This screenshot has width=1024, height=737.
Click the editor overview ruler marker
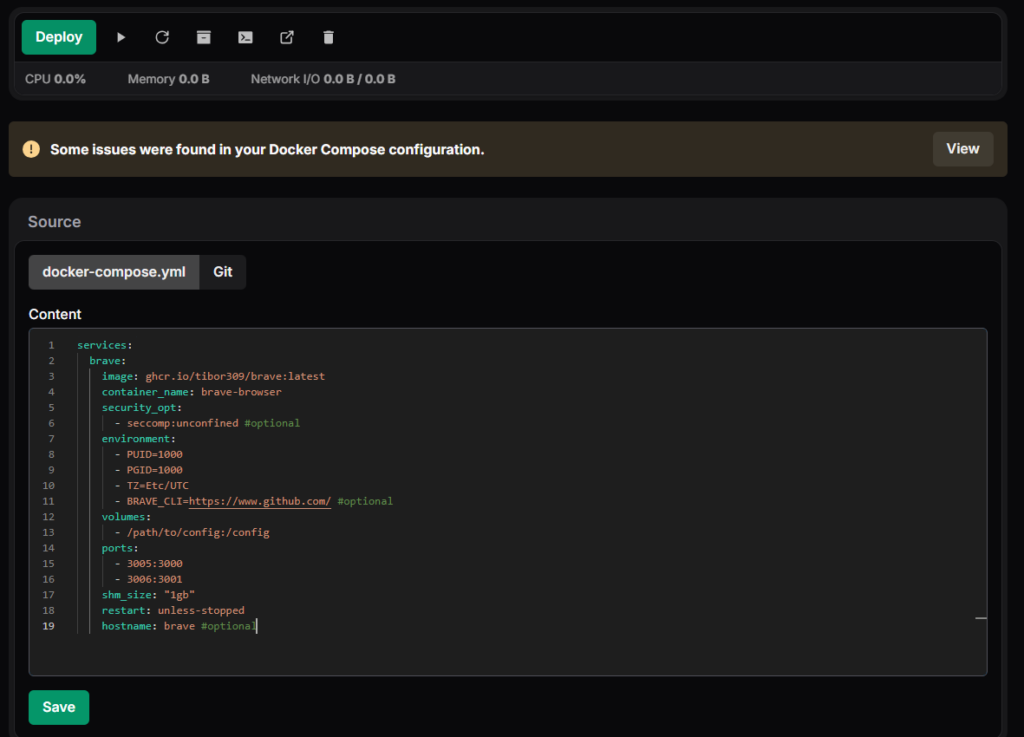click(x=980, y=619)
